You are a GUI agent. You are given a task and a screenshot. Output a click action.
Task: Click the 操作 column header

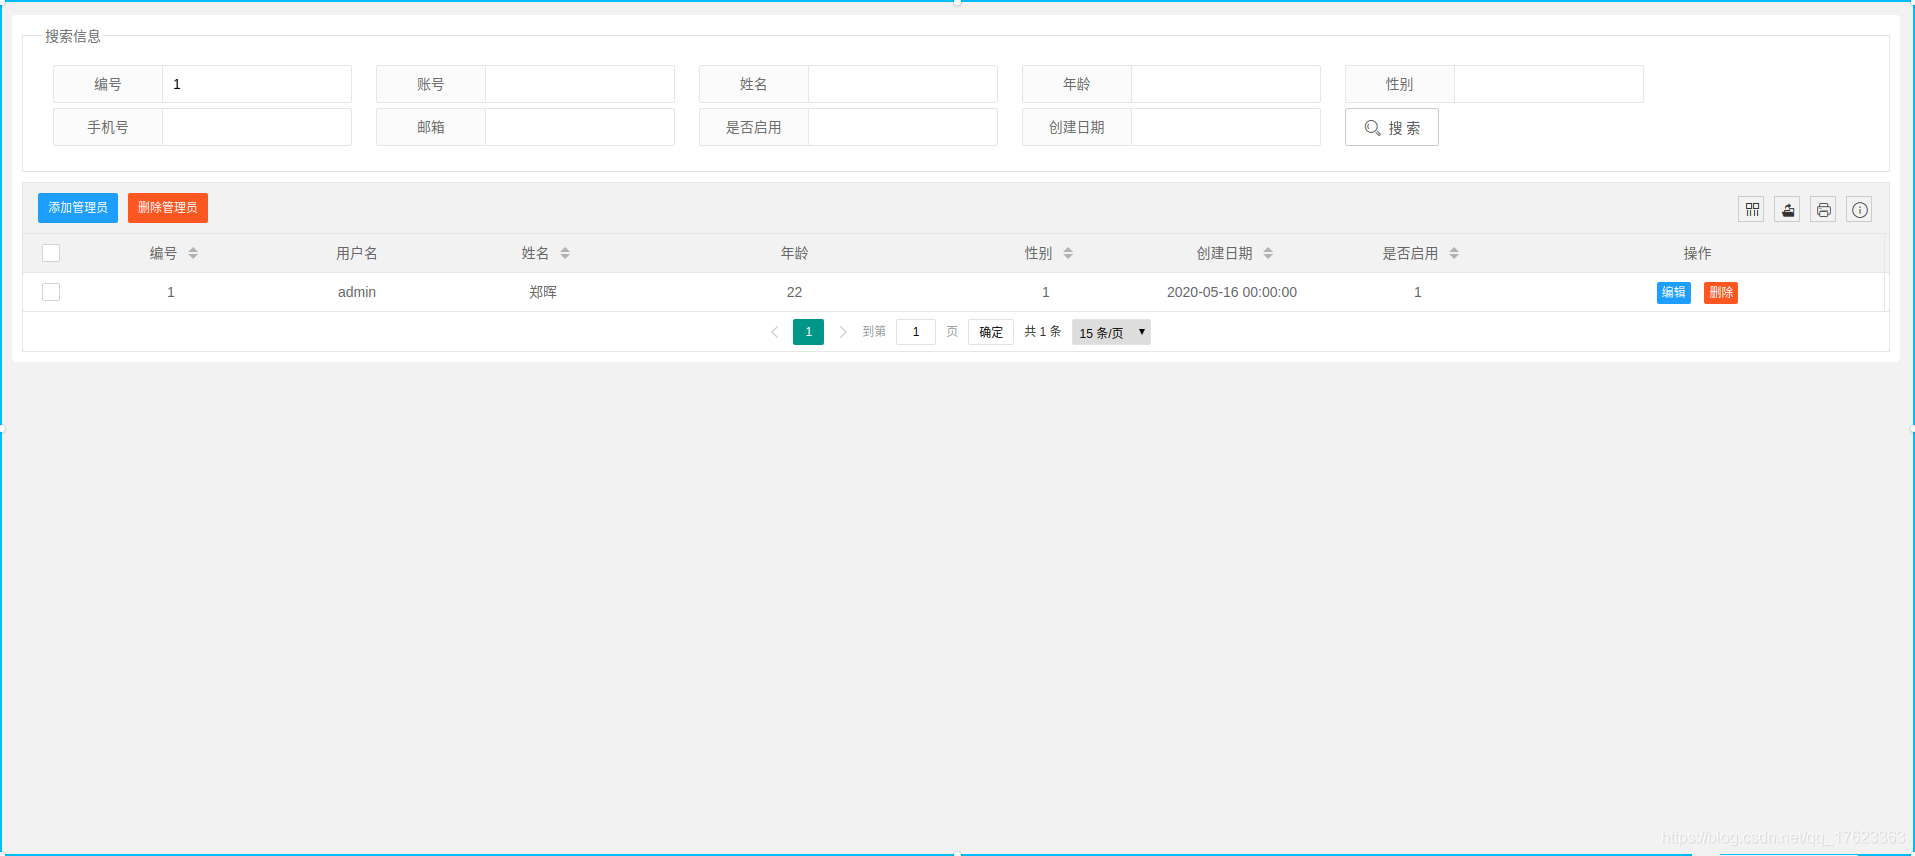(1697, 253)
